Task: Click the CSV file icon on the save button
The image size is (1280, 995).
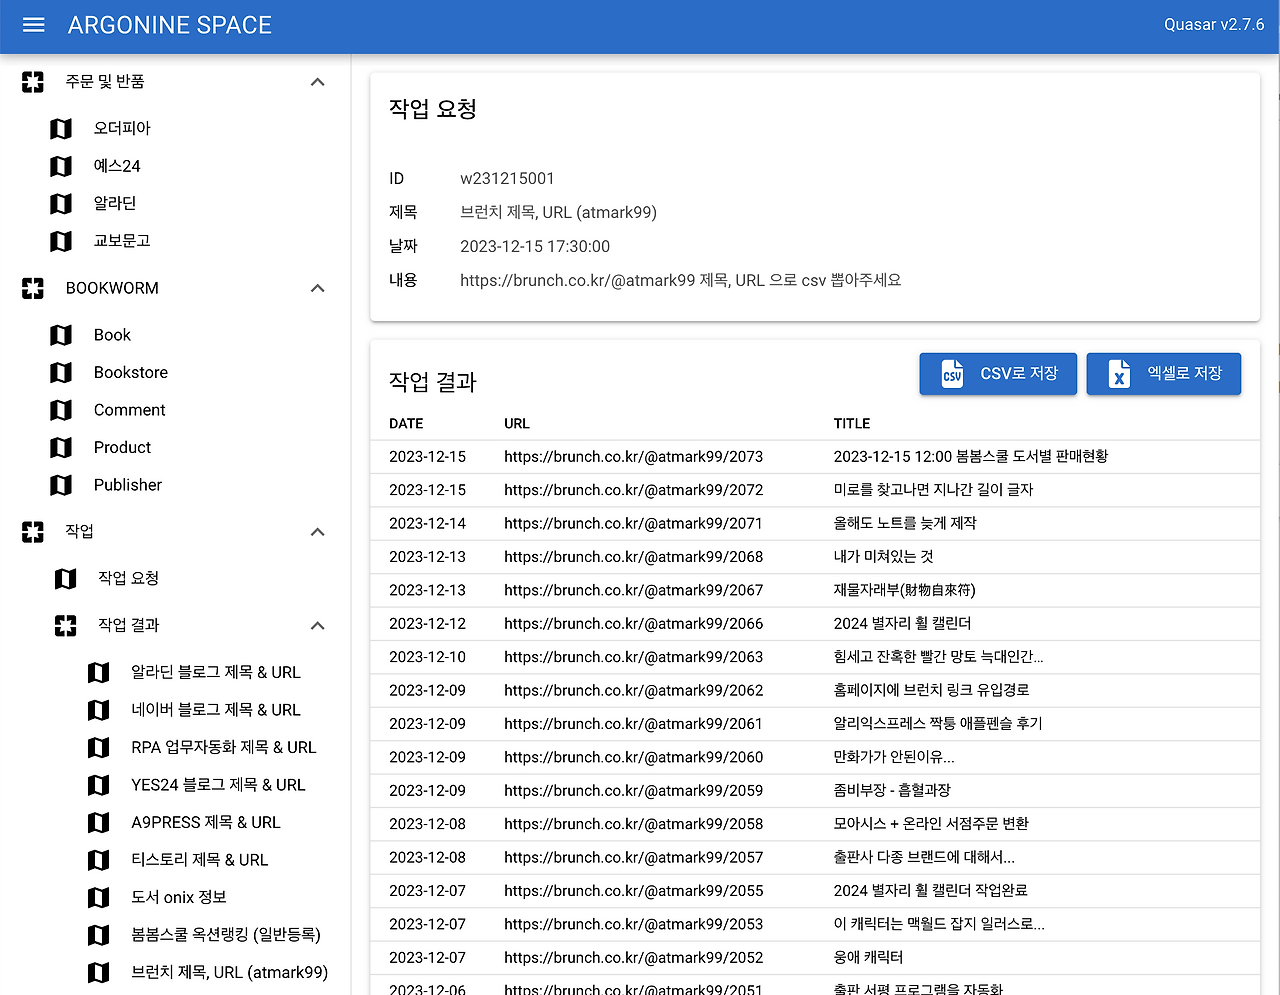Action: click(x=950, y=373)
